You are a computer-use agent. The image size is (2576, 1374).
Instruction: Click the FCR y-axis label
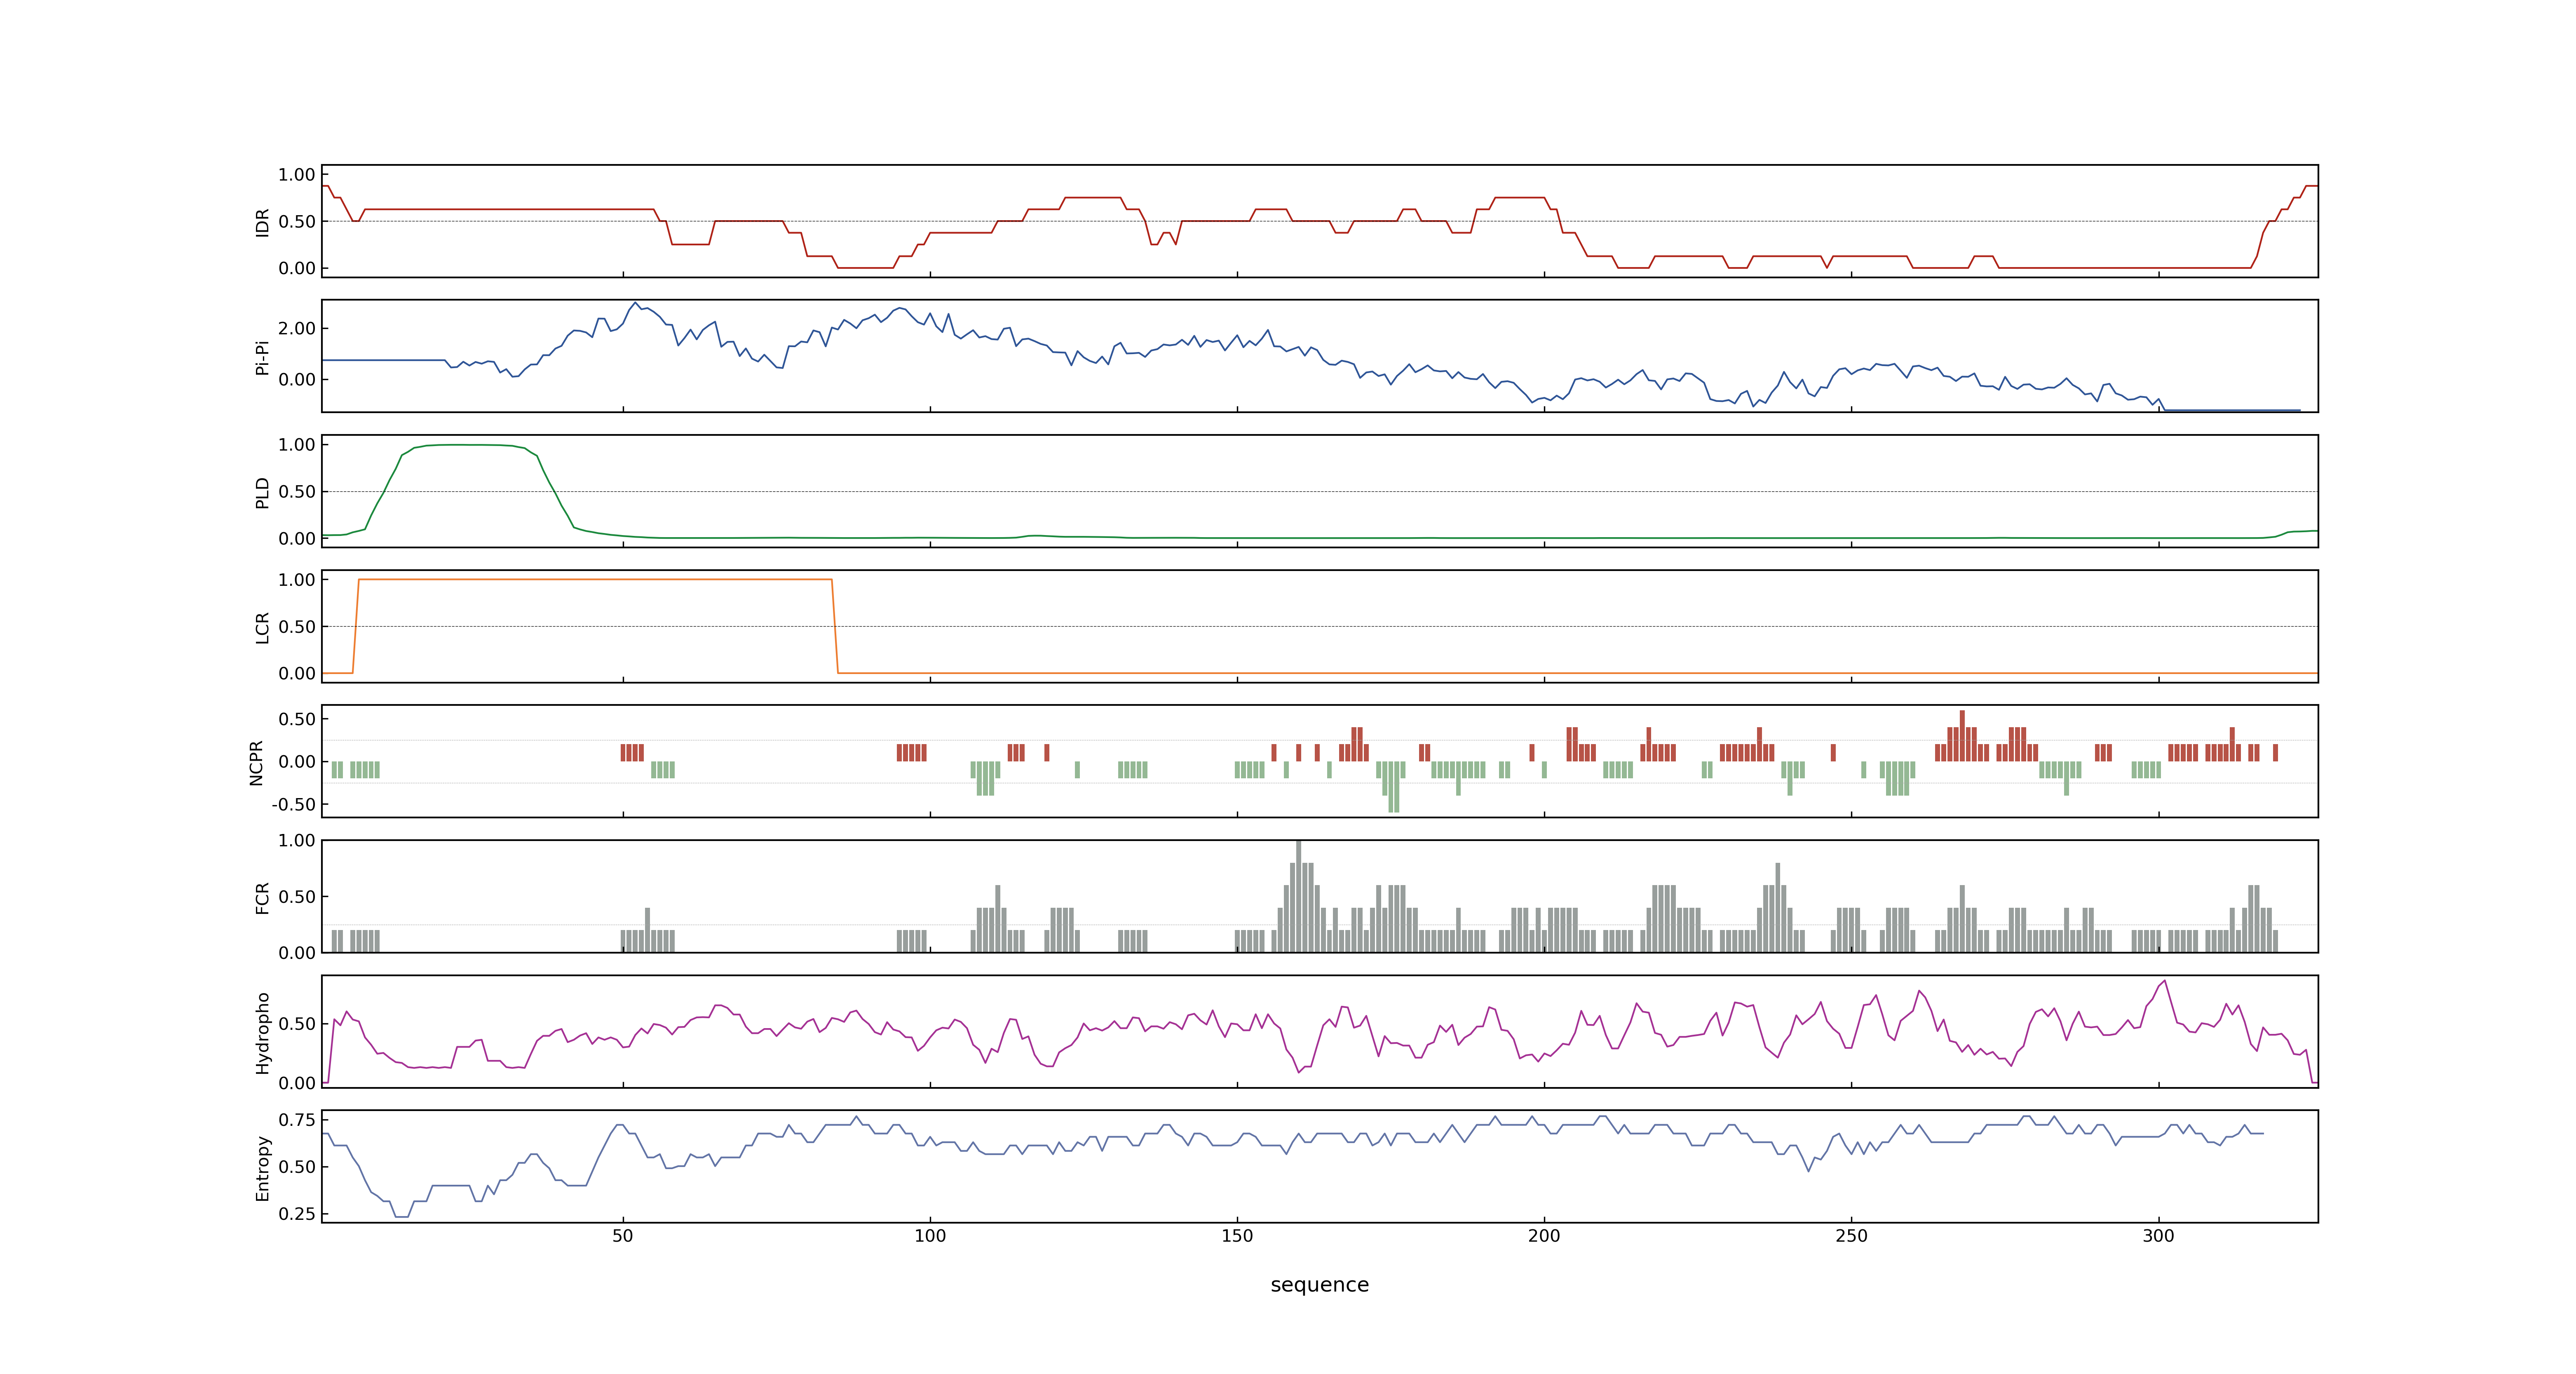(263, 897)
